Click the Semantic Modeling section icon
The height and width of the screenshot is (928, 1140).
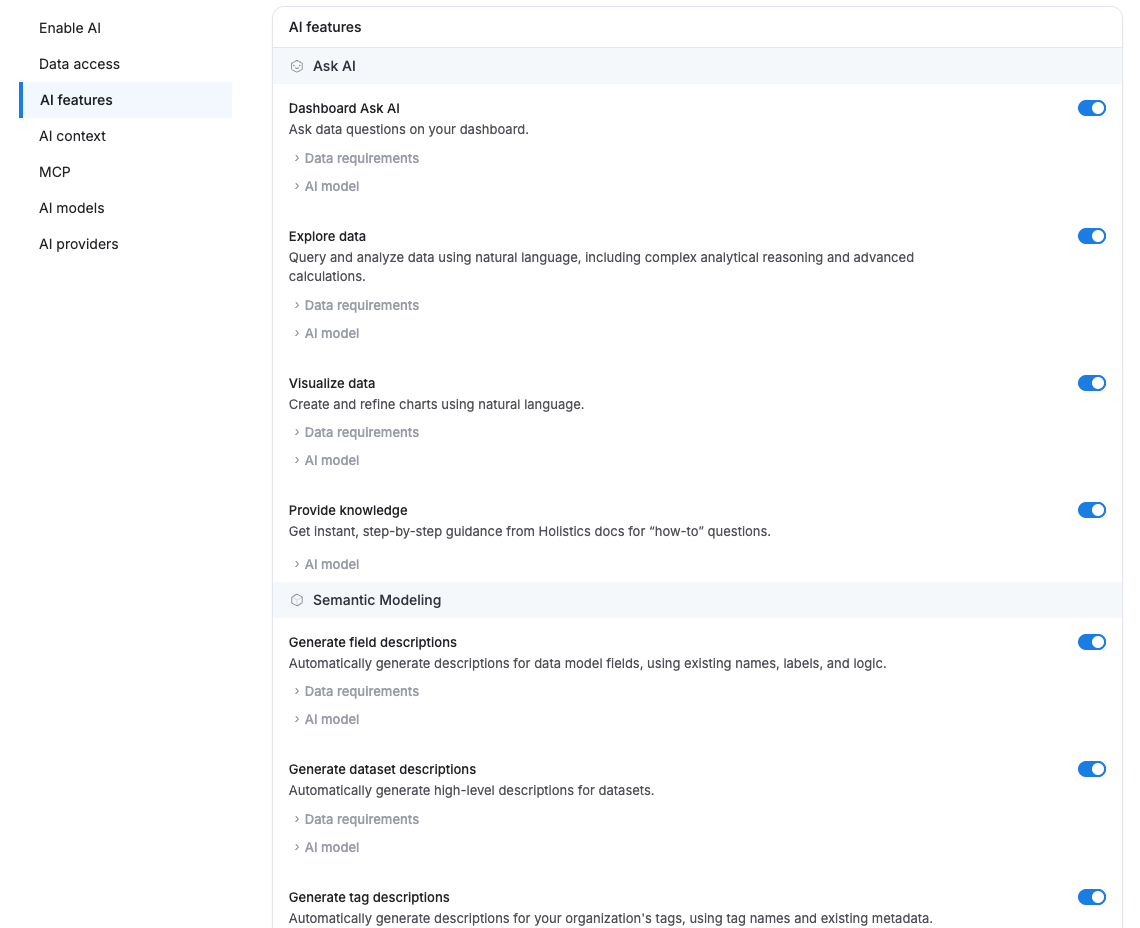click(x=297, y=599)
